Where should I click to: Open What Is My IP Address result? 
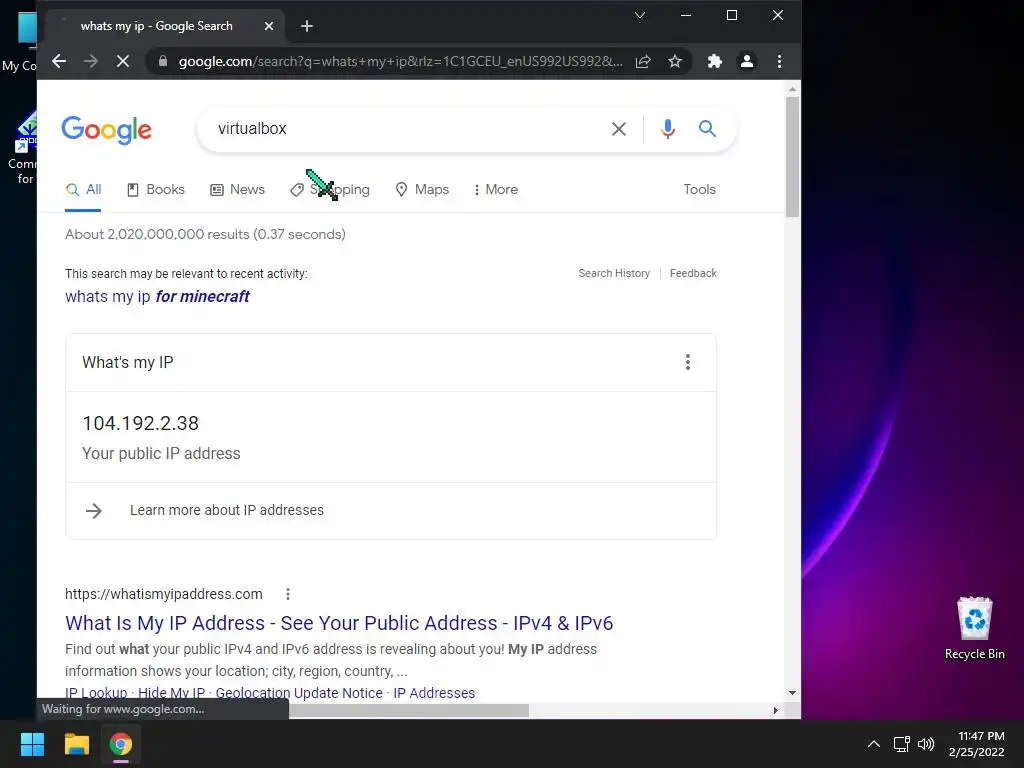click(x=339, y=623)
